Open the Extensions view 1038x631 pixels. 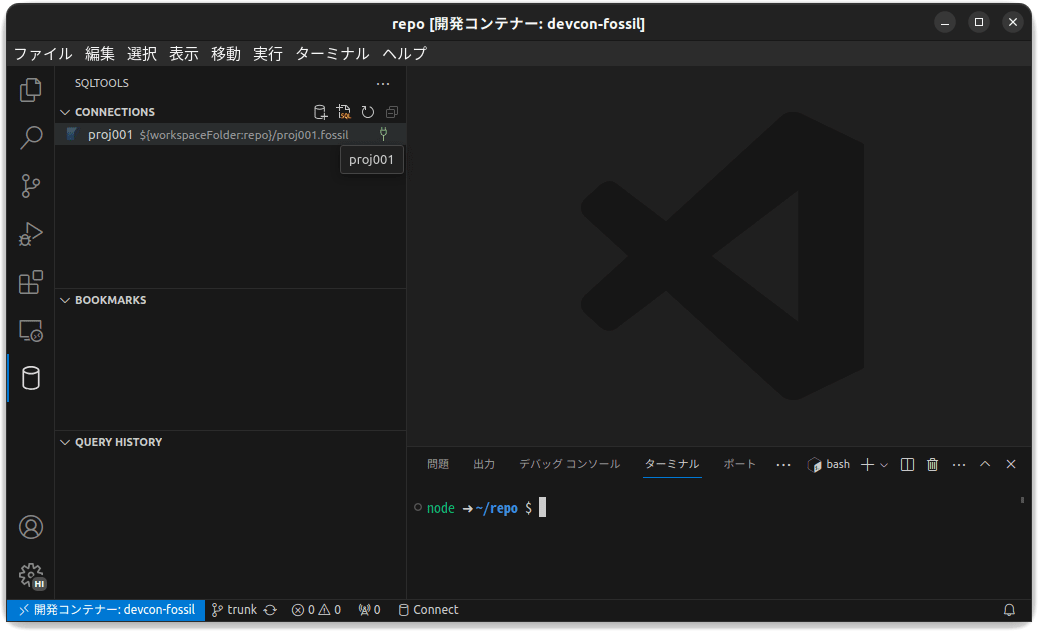click(x=30, y=282)
